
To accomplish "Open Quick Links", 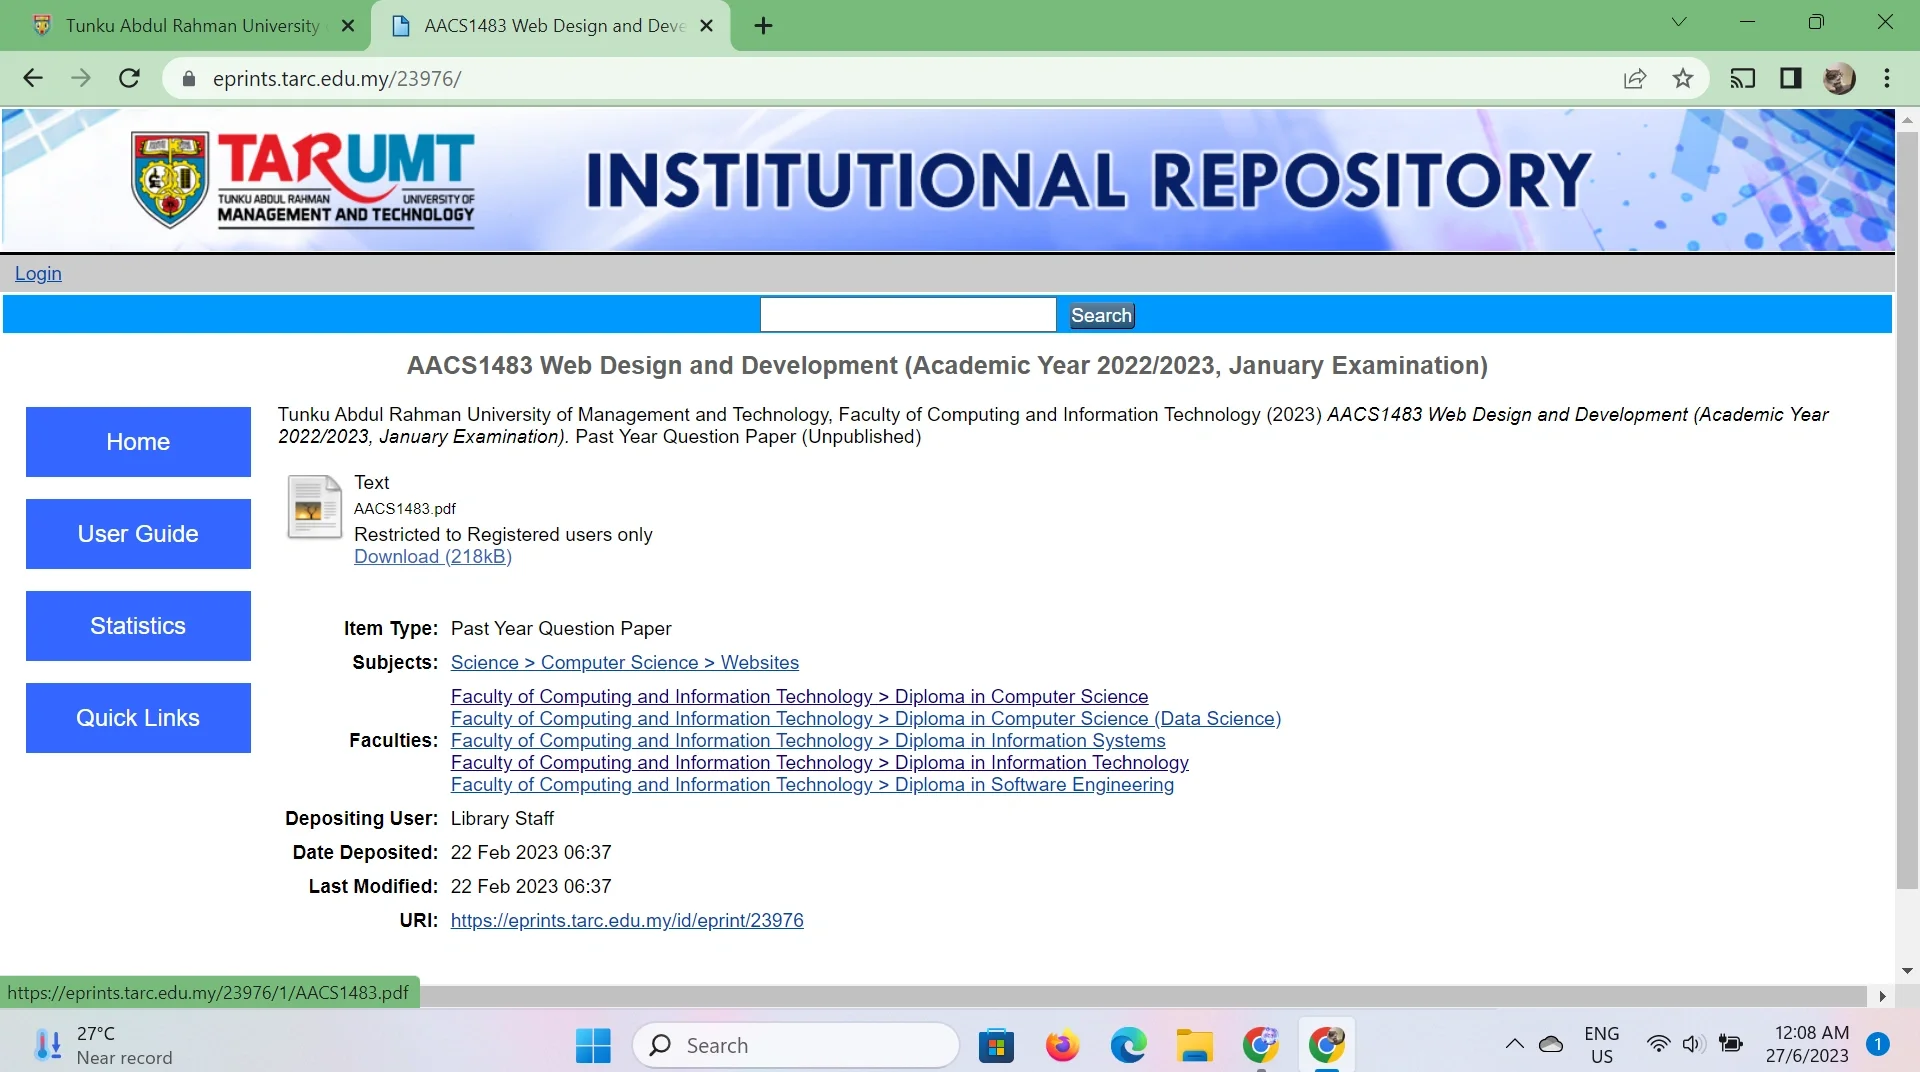I will [138, 718].
